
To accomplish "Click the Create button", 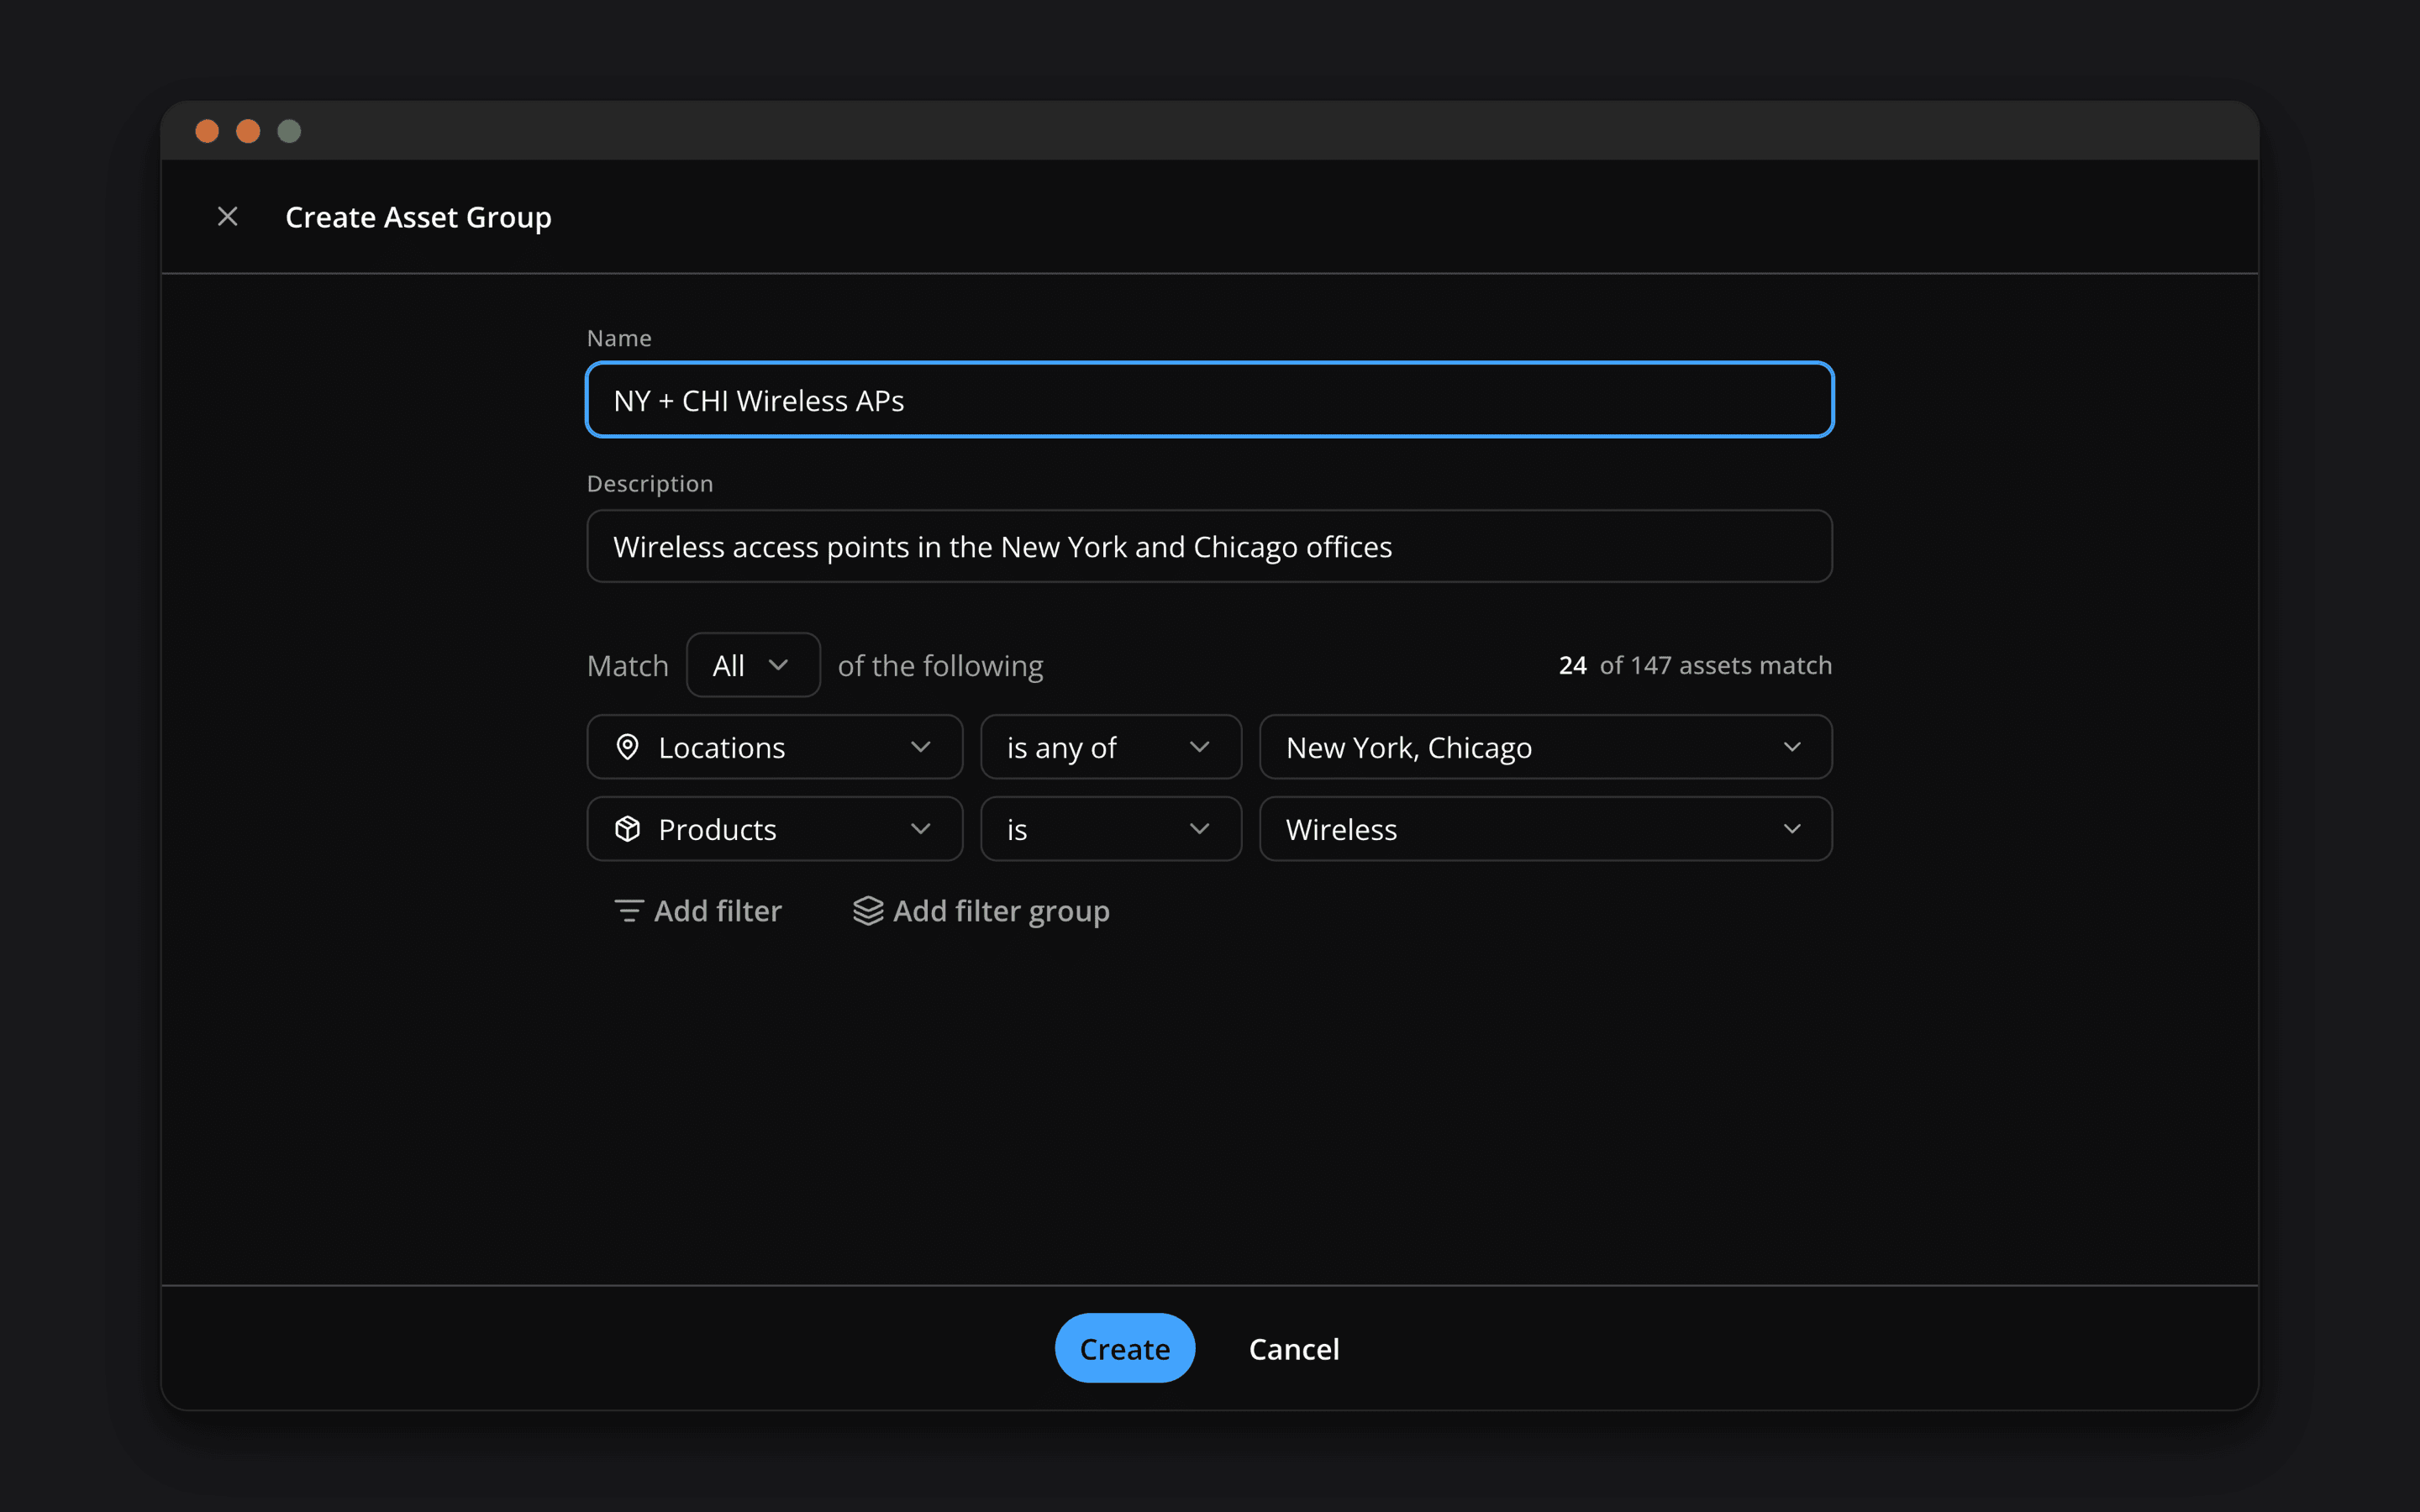I will [x=1125, y=1348].
